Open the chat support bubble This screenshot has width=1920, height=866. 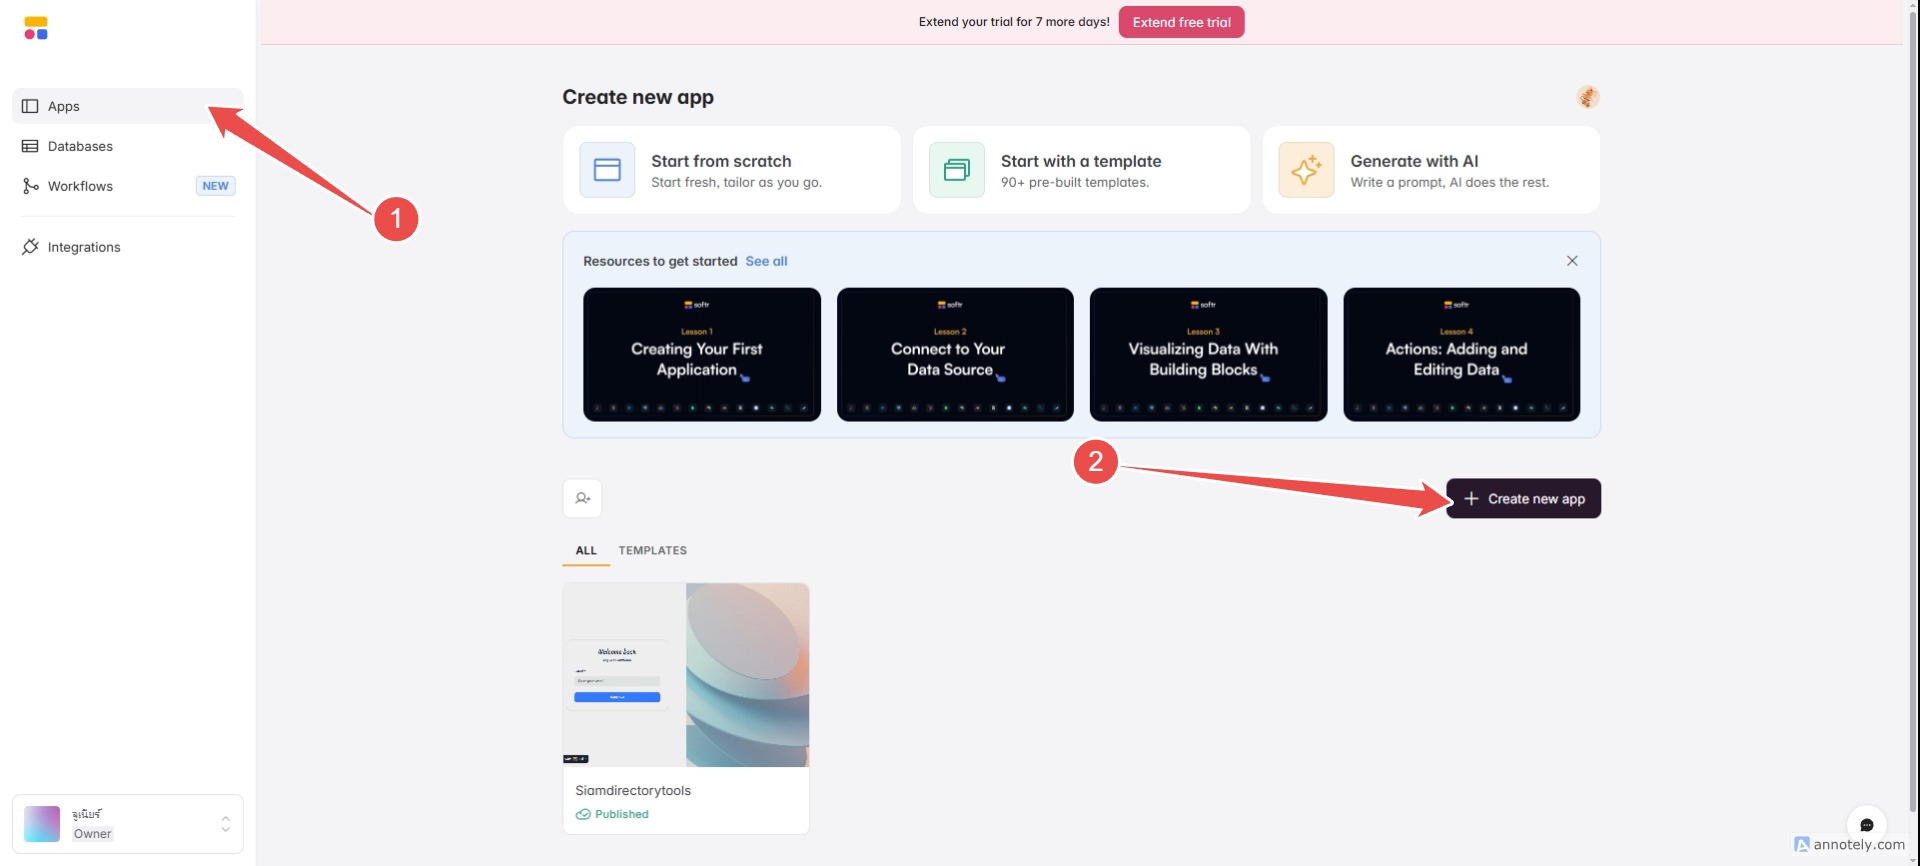pos(1866,825)
